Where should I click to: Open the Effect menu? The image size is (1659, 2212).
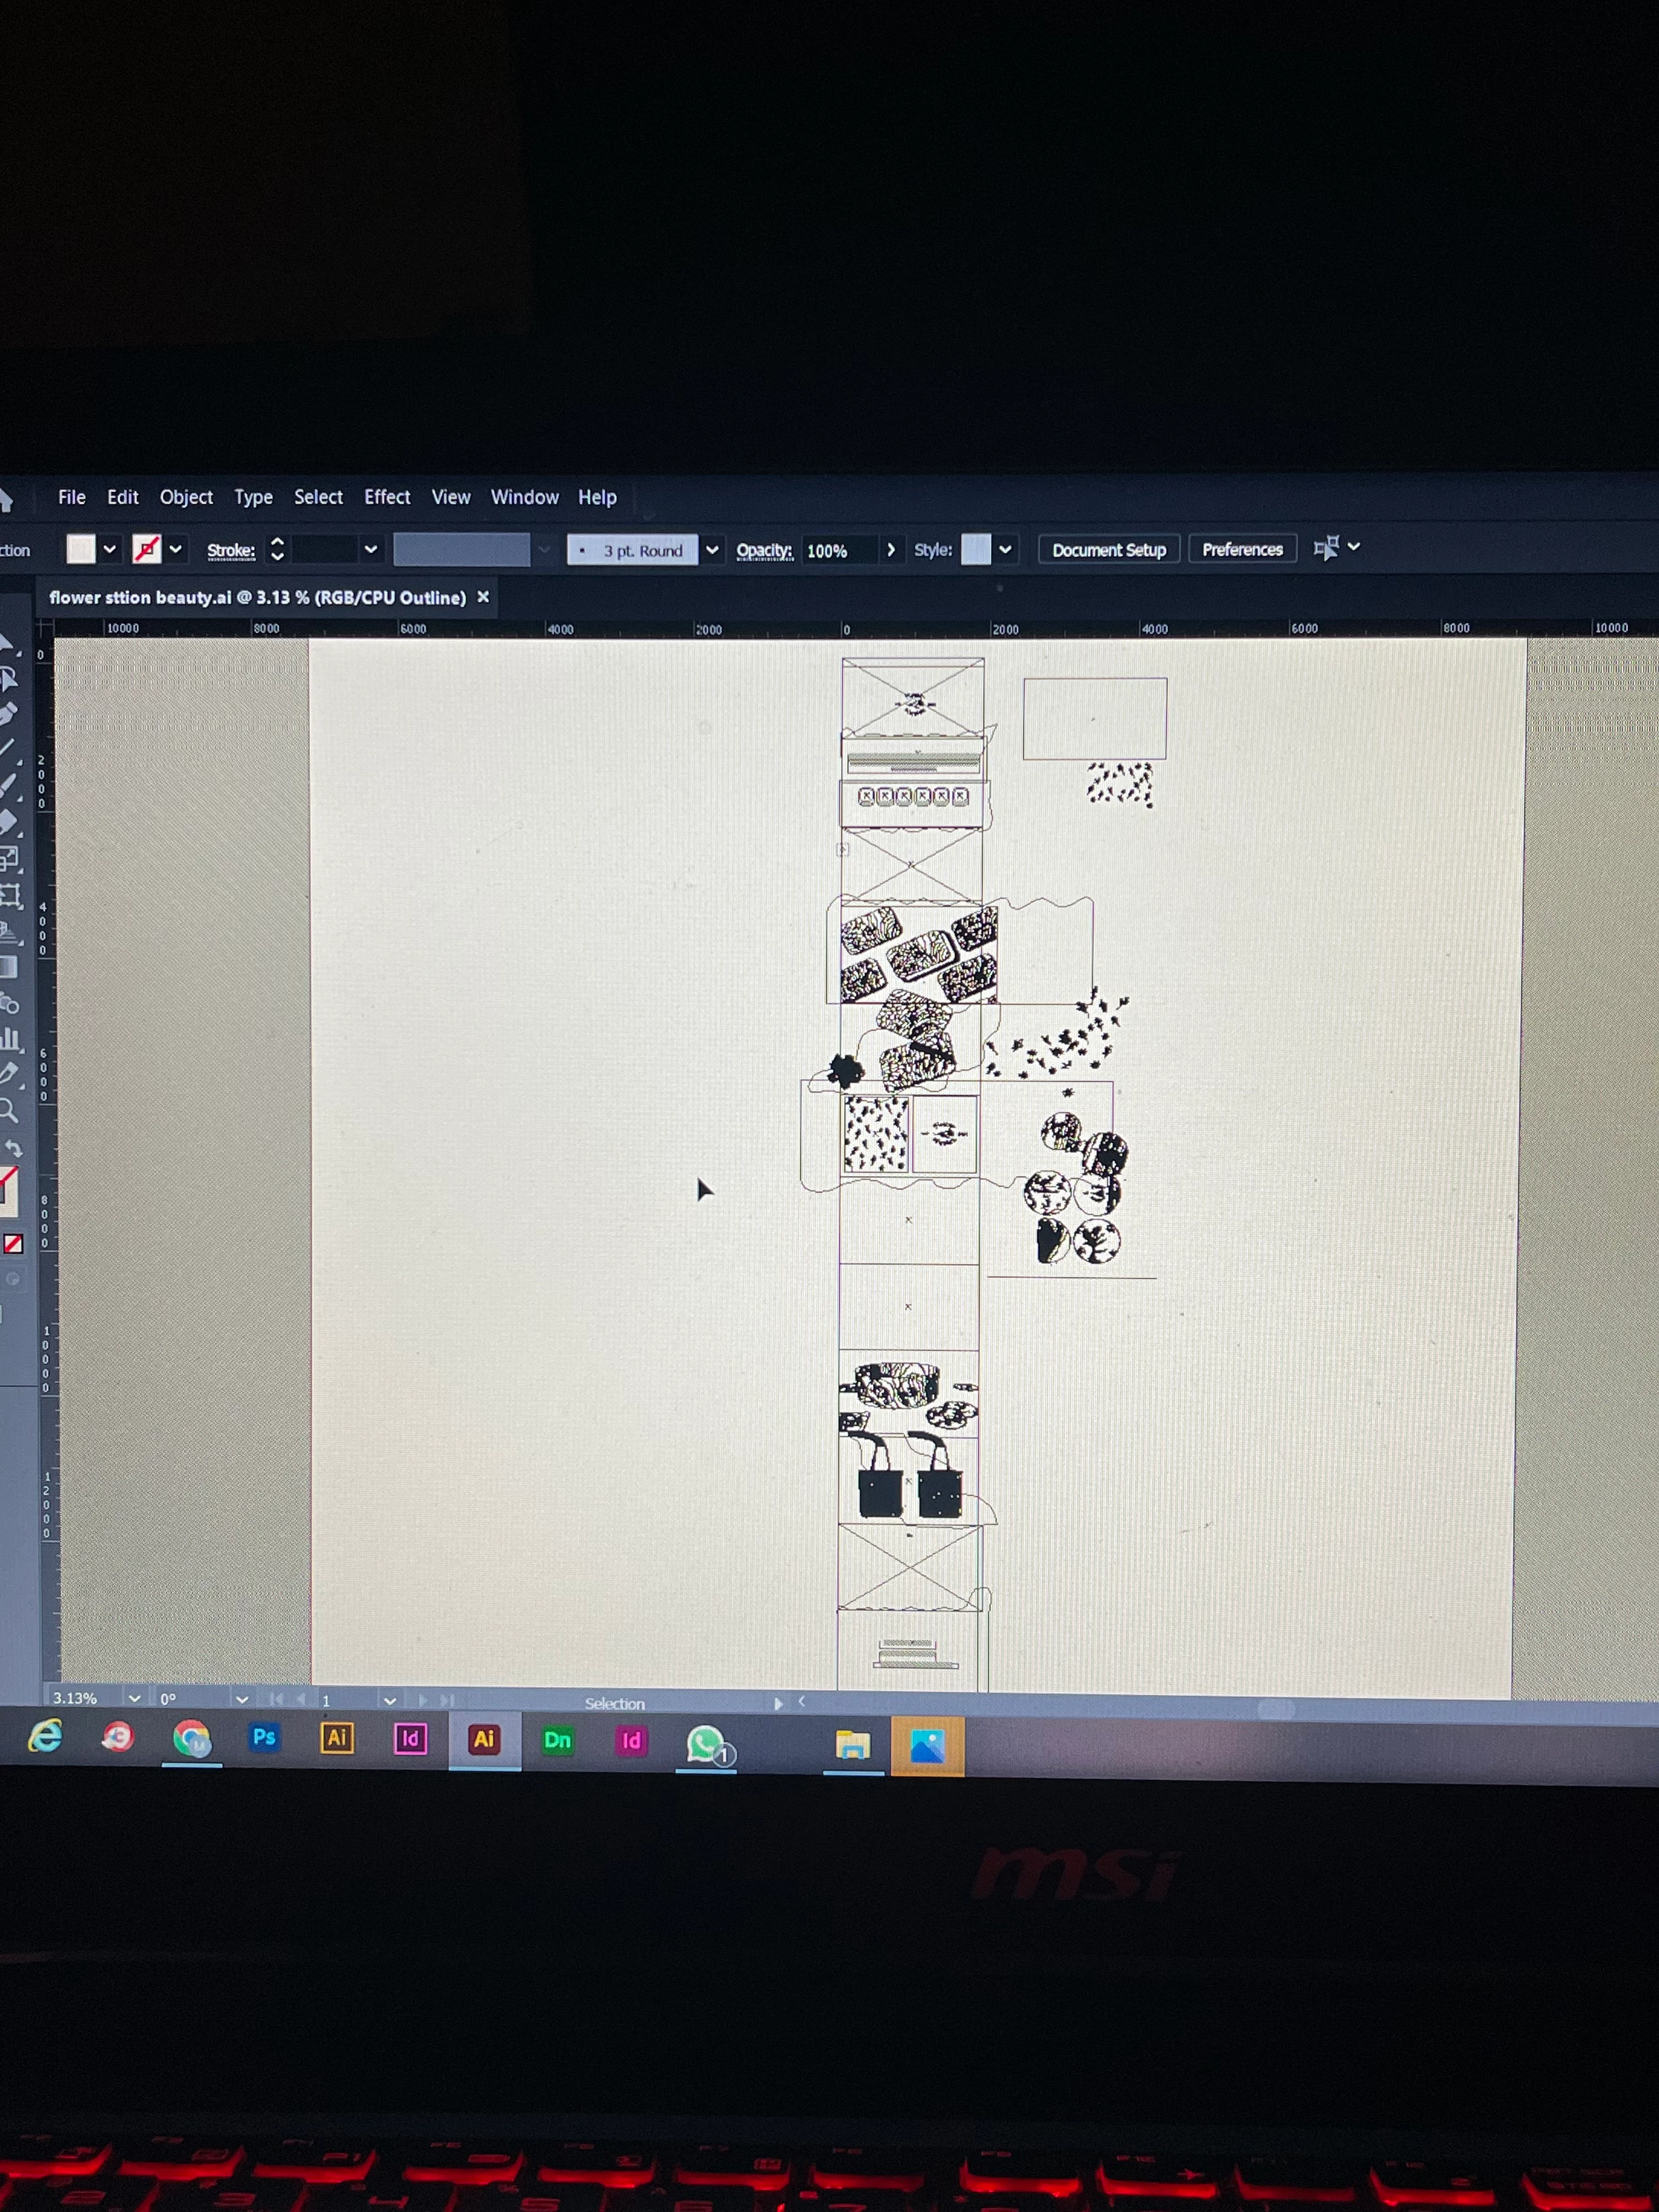point(387,497)
